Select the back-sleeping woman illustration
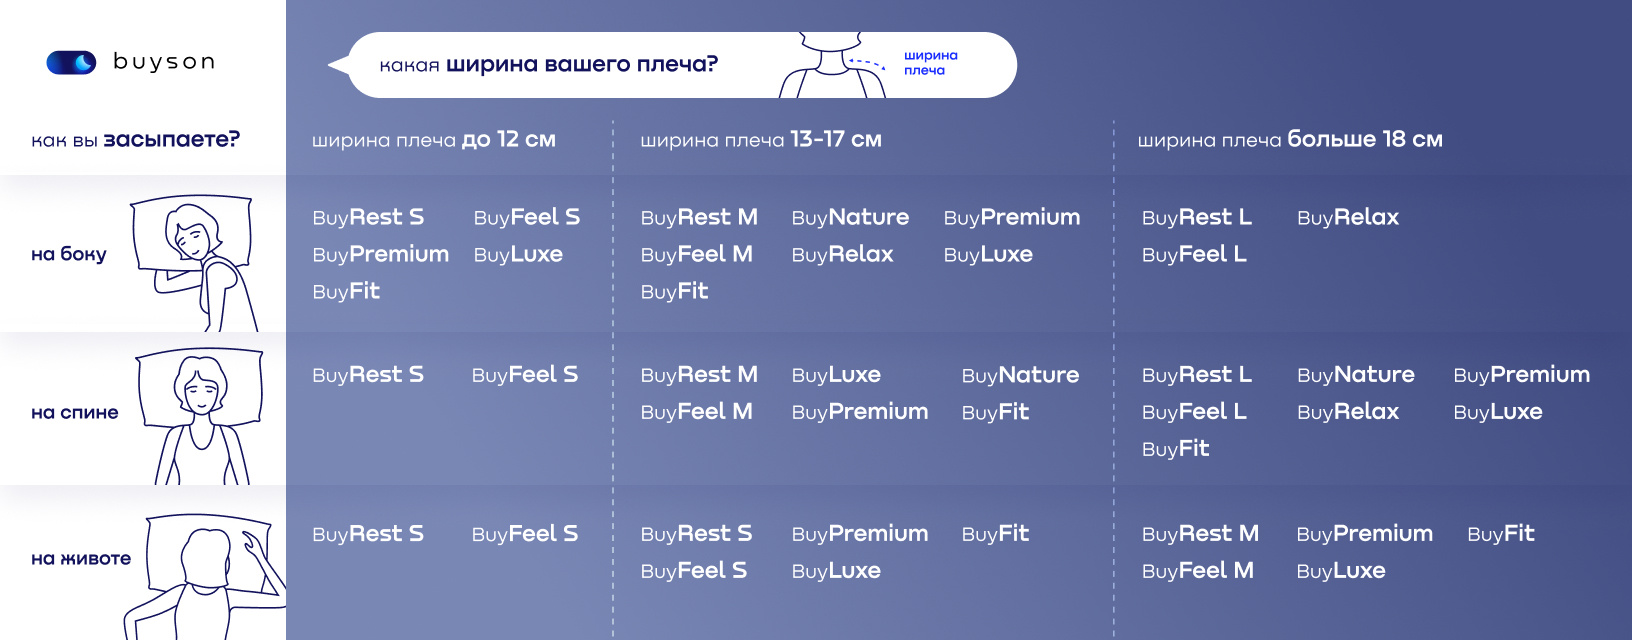Viewport: 1632px width, 640px height. click(201, 417)
